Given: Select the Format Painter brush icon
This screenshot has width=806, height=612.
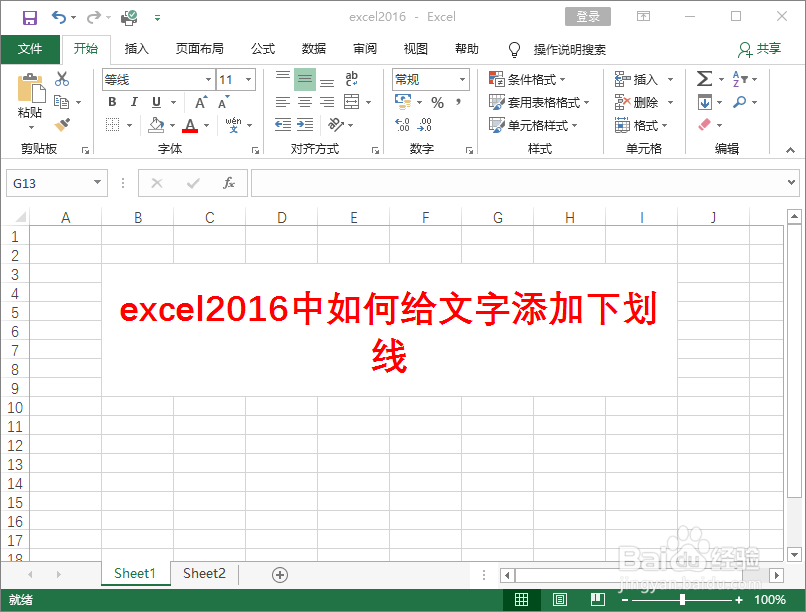Looking at the screenshot, I should (62, 124).
